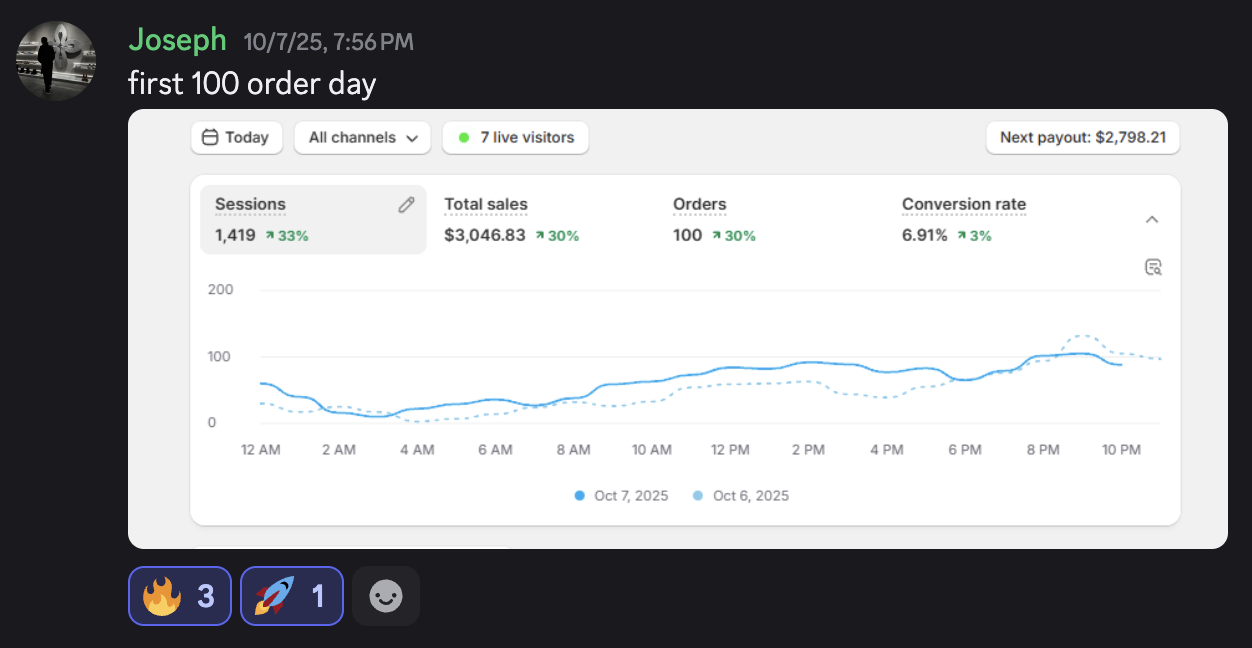Toggle Oct 6, 2025 series in legend
1252x648 pixels.
coord(741,496)
